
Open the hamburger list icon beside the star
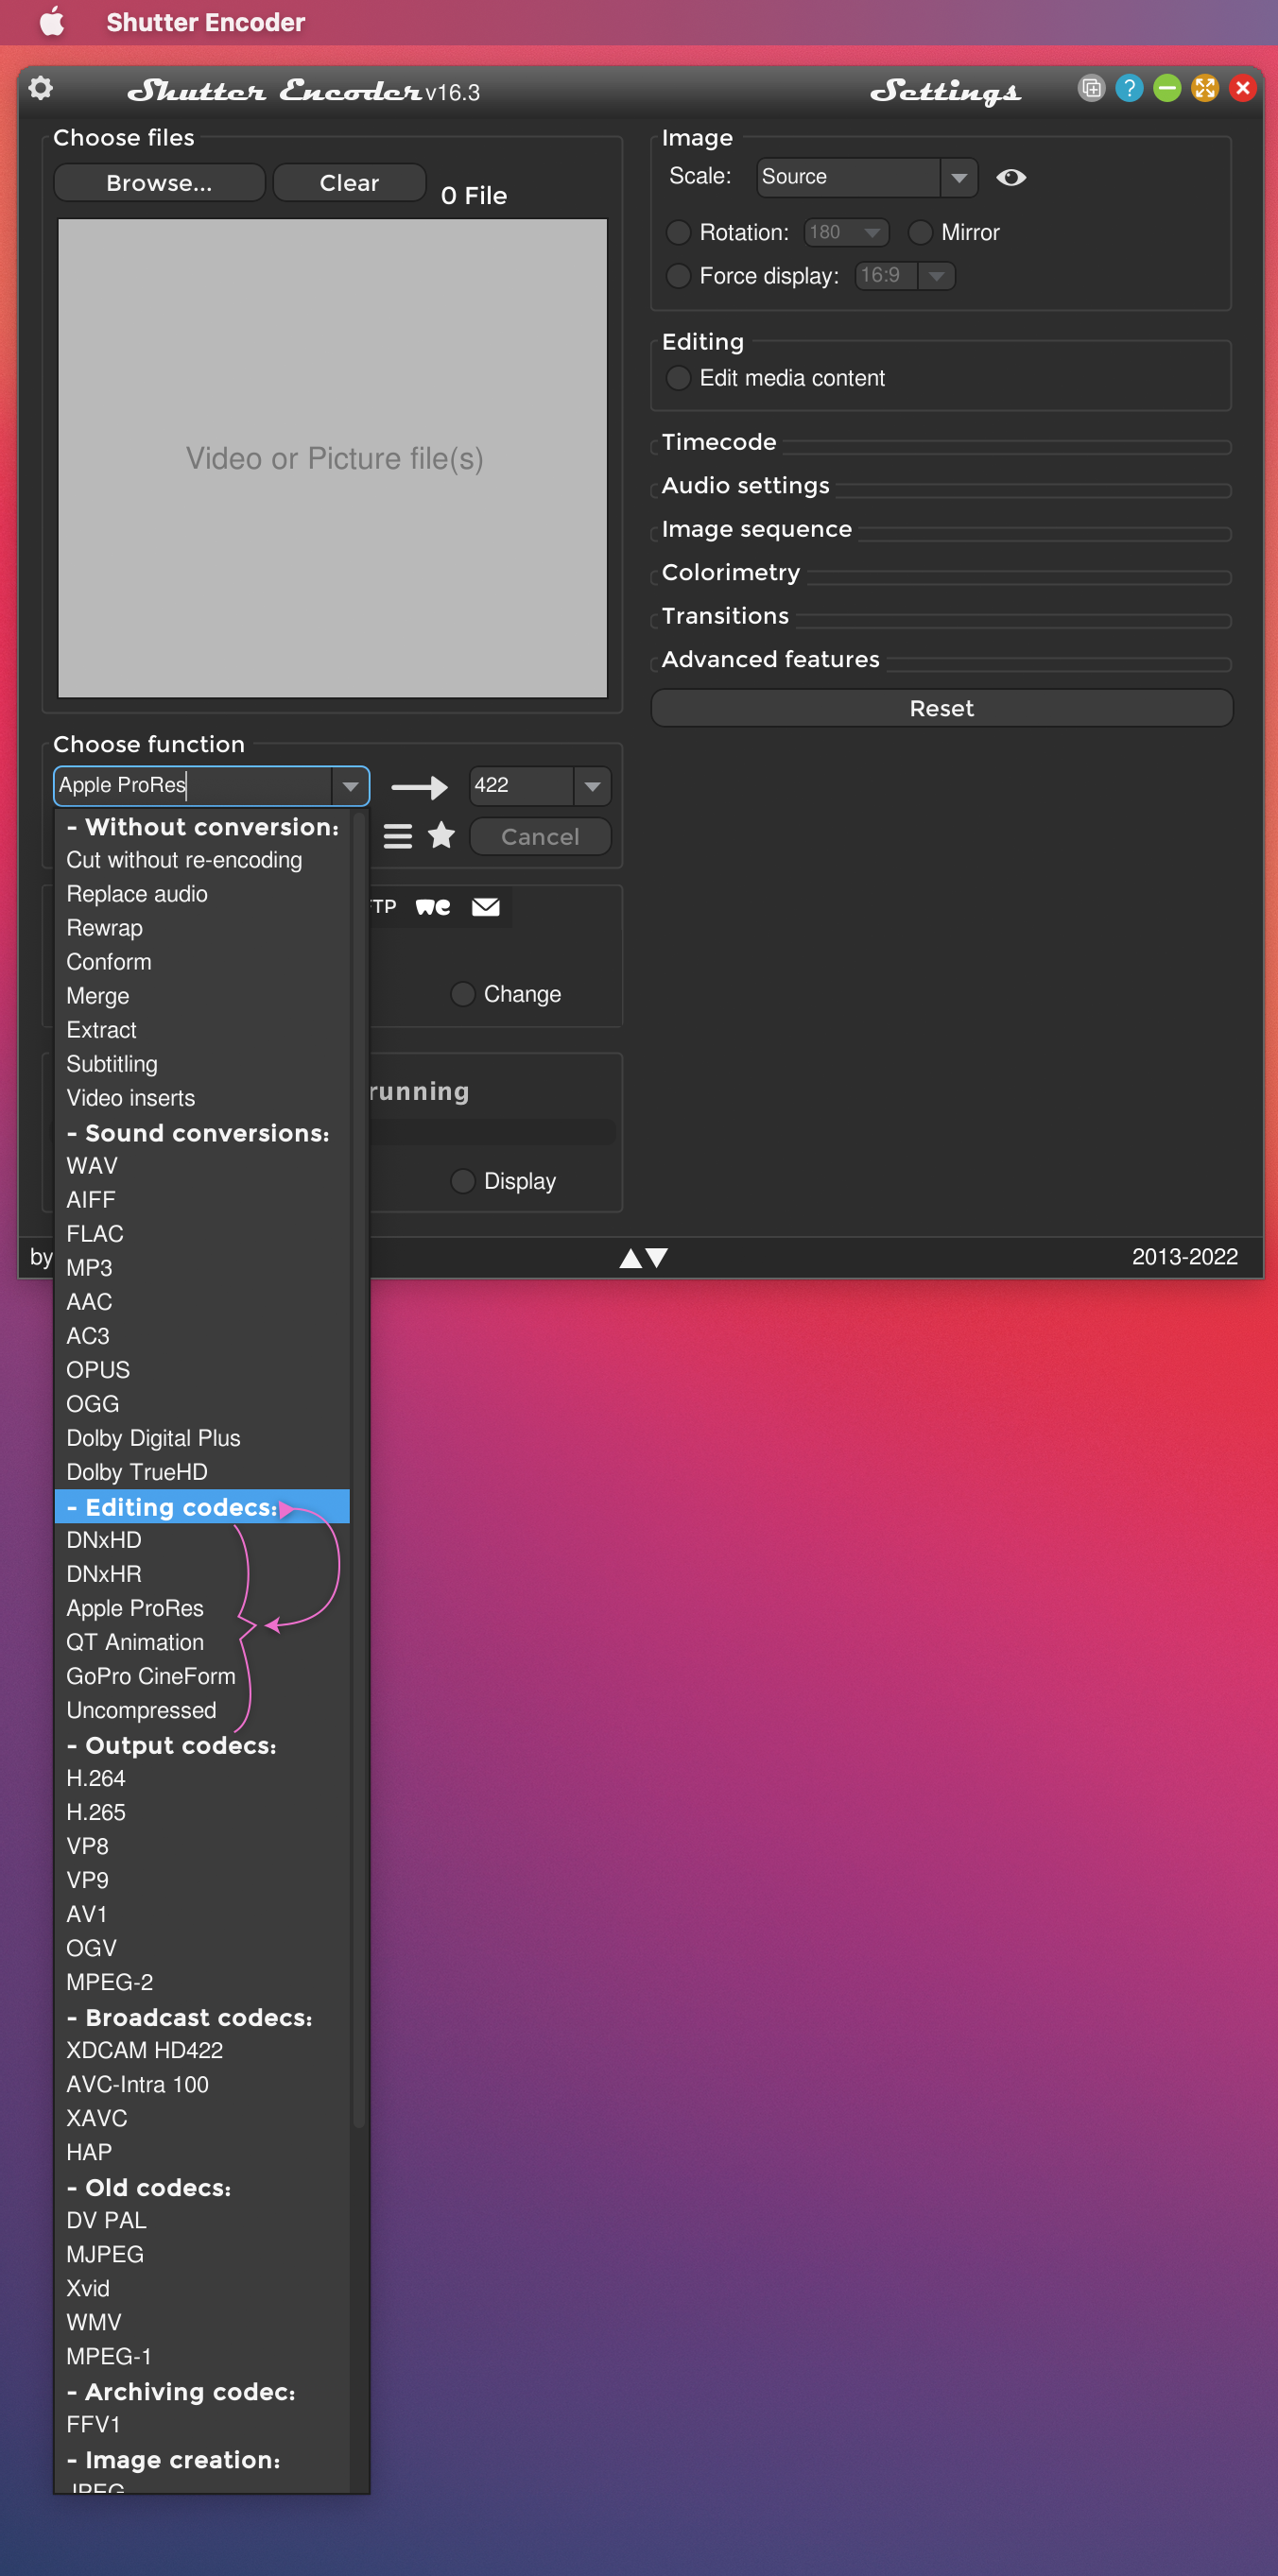click(398, 836)
